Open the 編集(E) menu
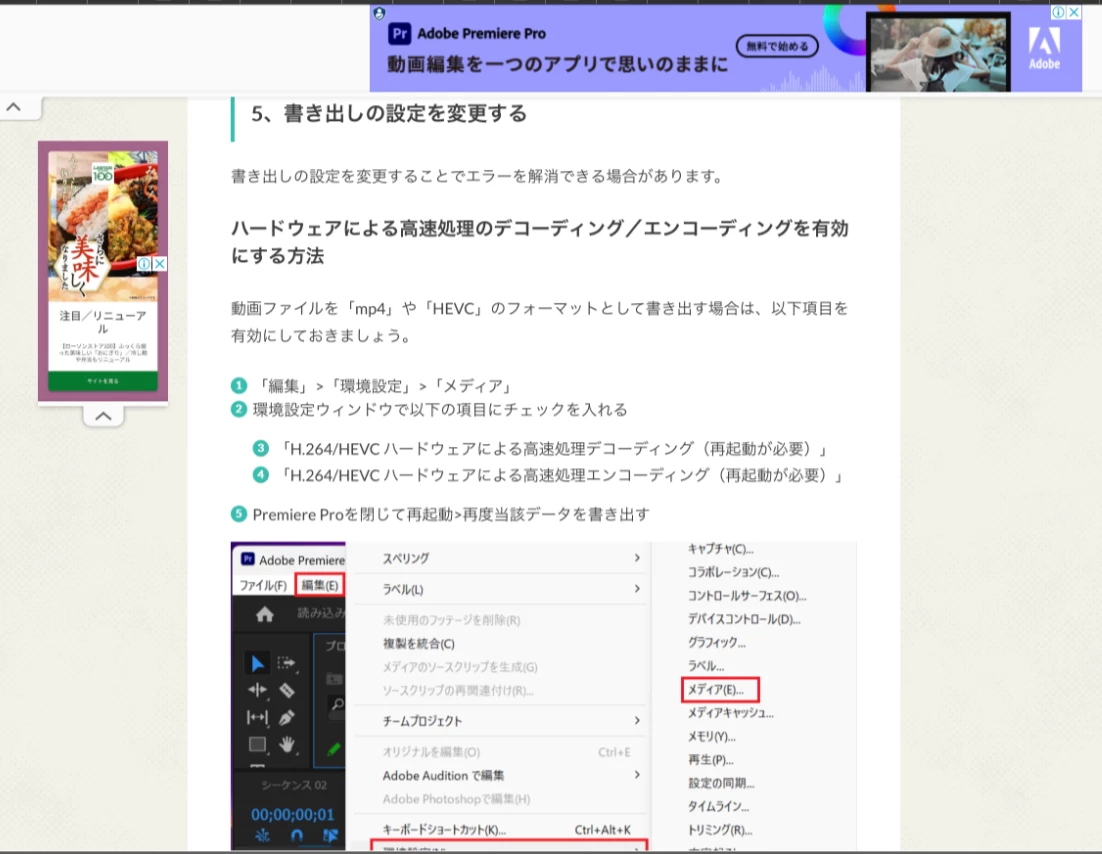 pyautogui.click(x=320, y=585)
